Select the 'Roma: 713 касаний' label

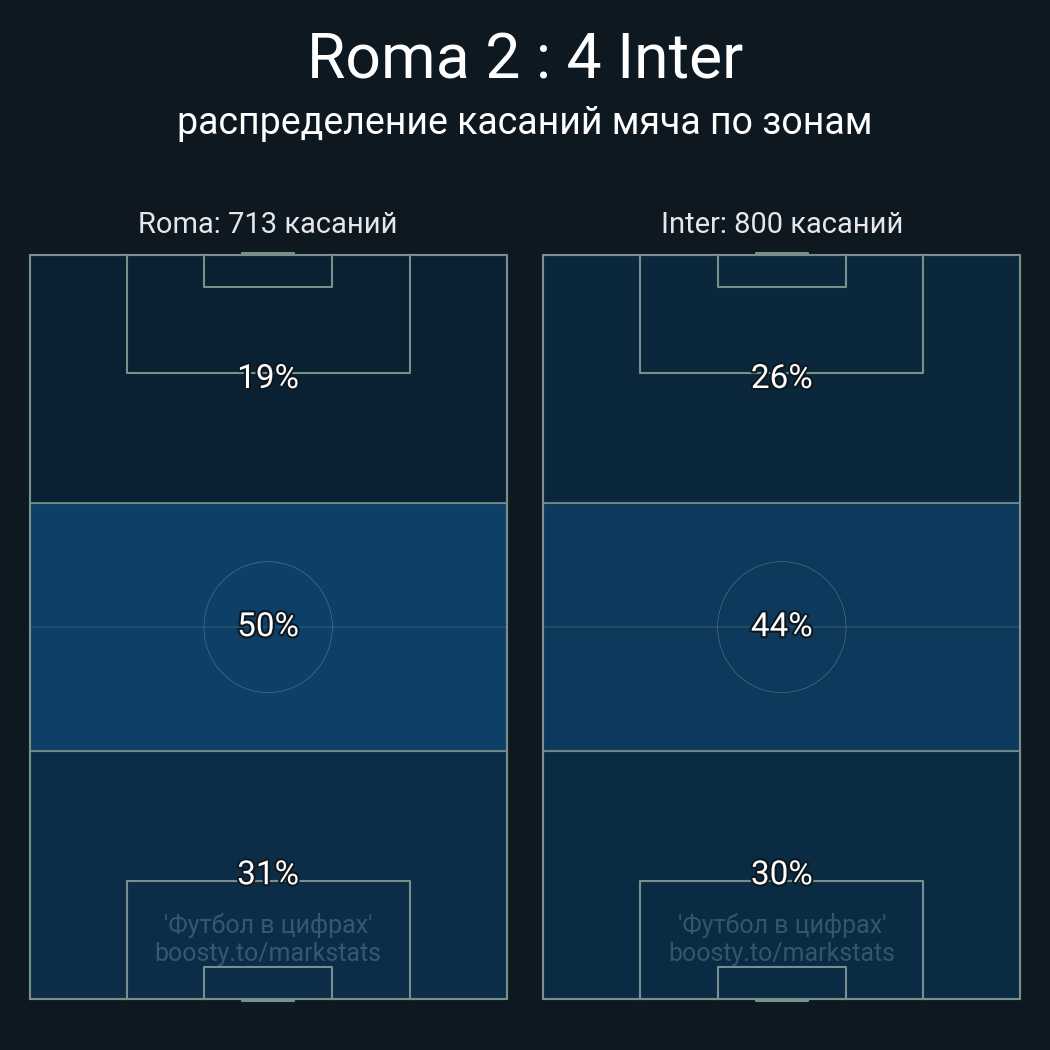[267, 223]
